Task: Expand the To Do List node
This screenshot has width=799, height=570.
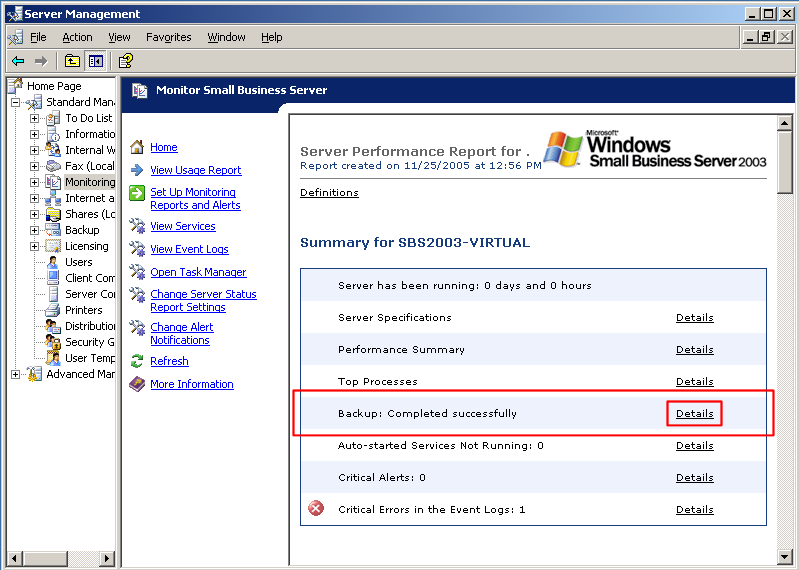Action: [x=34, y=118]
